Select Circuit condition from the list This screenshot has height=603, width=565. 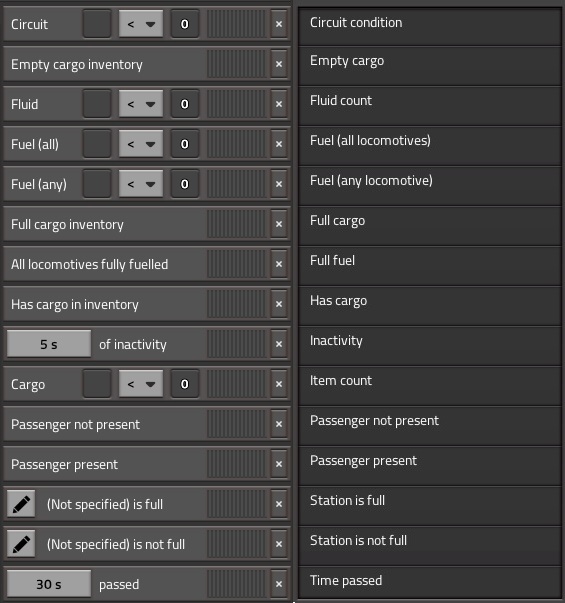[x=430, y=27]
